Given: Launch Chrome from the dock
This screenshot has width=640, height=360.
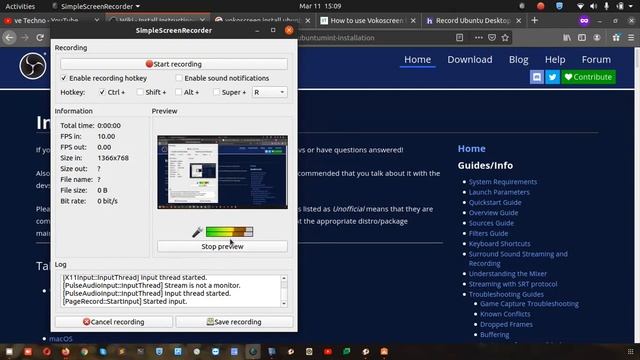Looking at the screenshot, I should tap(84, 351).
